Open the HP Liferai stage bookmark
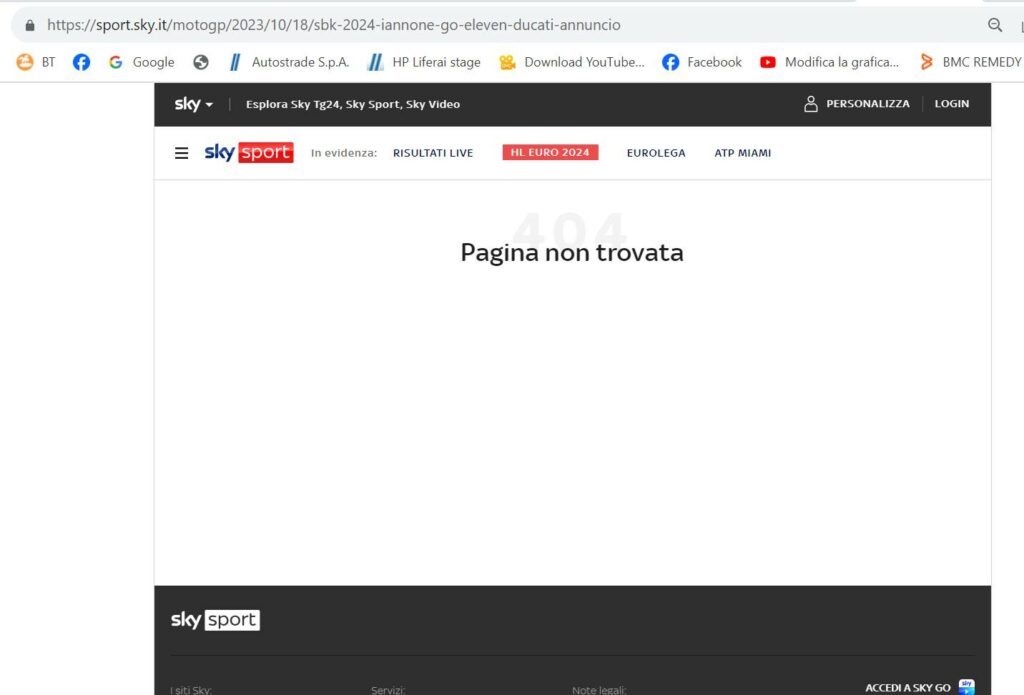The image size is (1024, 695). [x=424, y=62]
